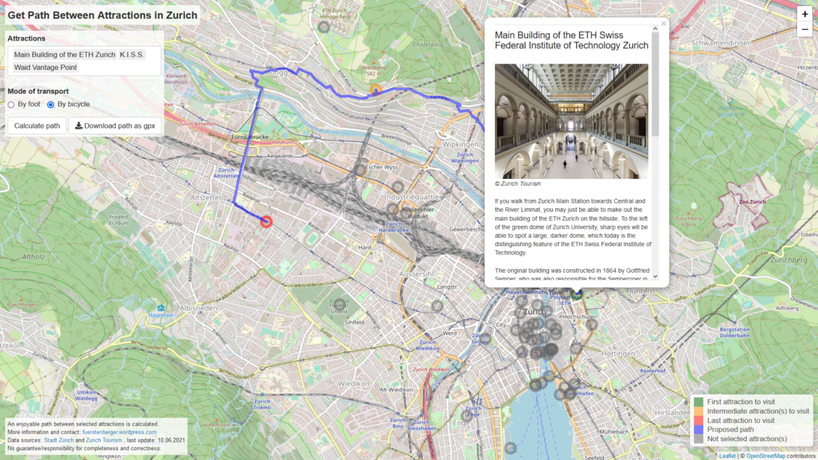Select the By foot transport mode

point(12,105)
